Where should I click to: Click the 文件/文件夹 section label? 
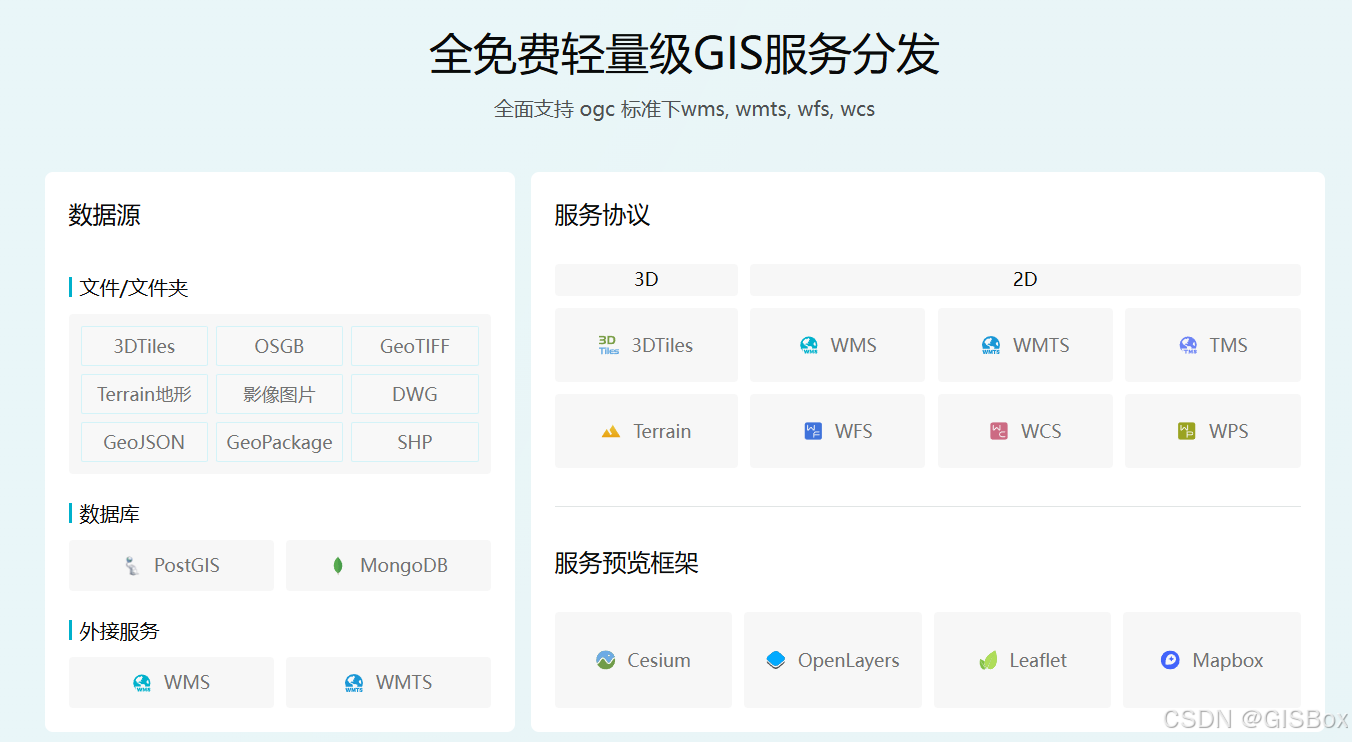[134, 288]
